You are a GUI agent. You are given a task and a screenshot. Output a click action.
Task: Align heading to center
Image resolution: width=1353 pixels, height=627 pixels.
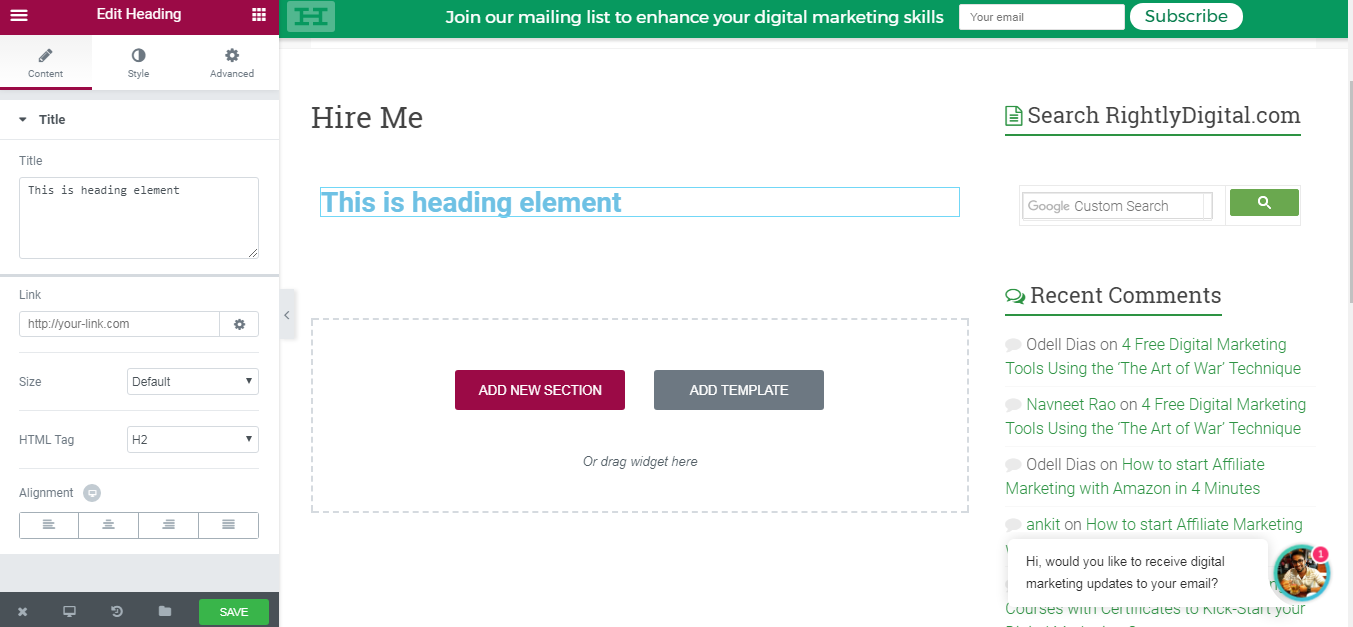point(109,525)
